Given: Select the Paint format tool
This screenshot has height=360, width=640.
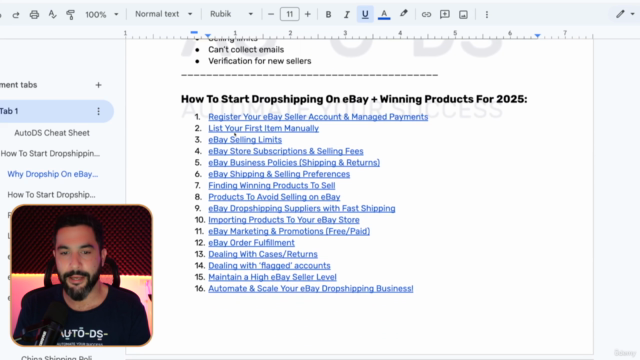Looking at the screenshot, I should pos(70,15).
